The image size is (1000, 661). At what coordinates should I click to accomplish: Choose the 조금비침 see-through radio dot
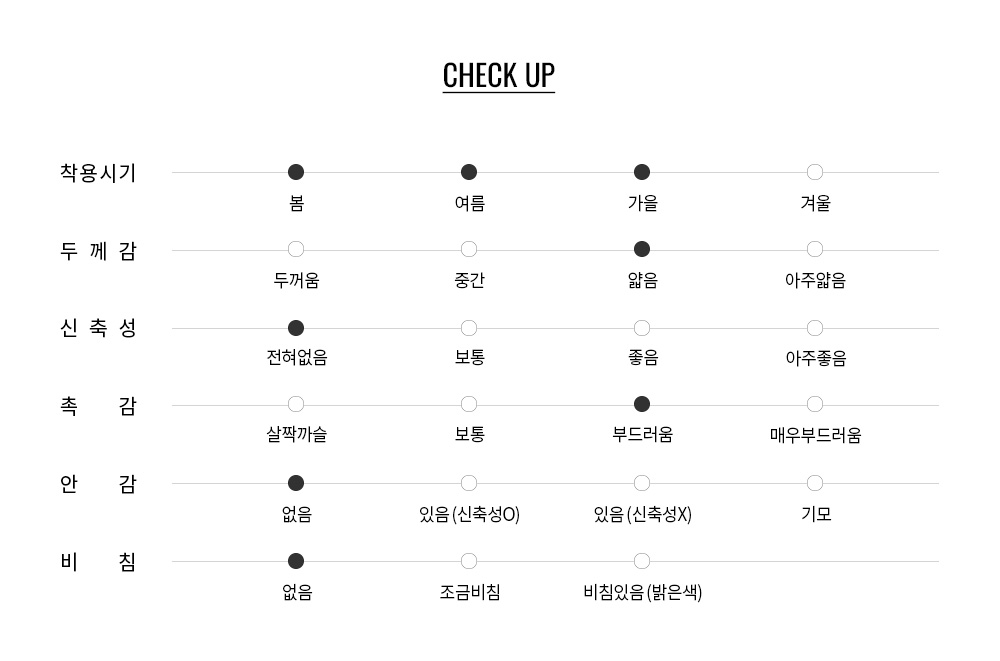(x=469, y=561)
